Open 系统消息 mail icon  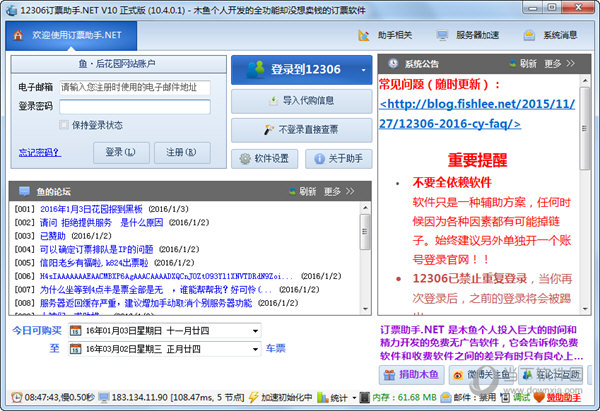point(529,36)
